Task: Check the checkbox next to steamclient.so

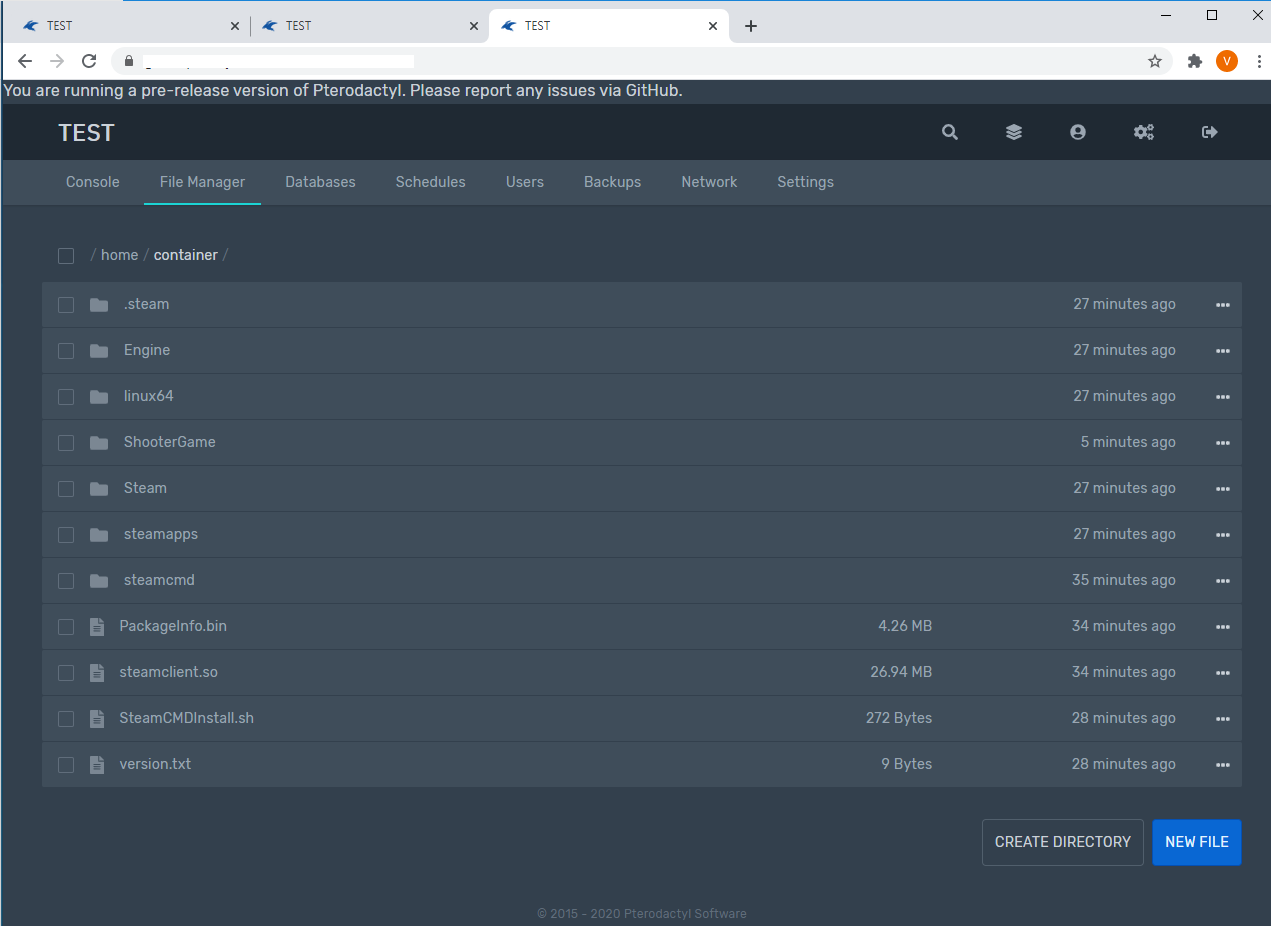Action: (66, 672)
